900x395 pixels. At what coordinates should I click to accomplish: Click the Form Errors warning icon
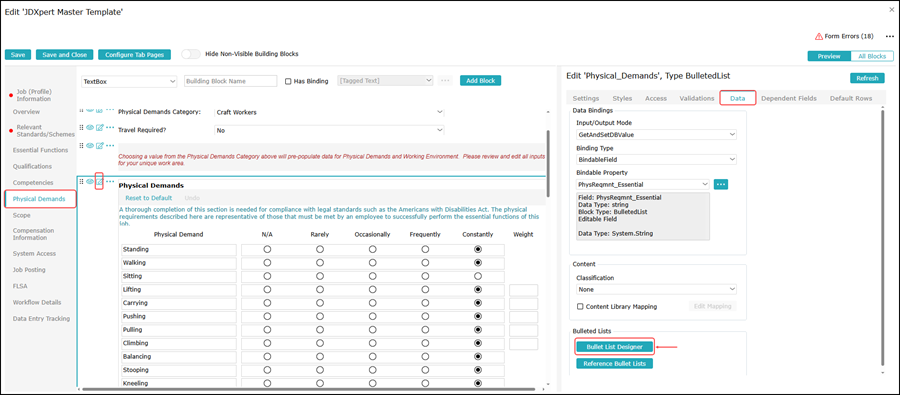tap(819, 36)
